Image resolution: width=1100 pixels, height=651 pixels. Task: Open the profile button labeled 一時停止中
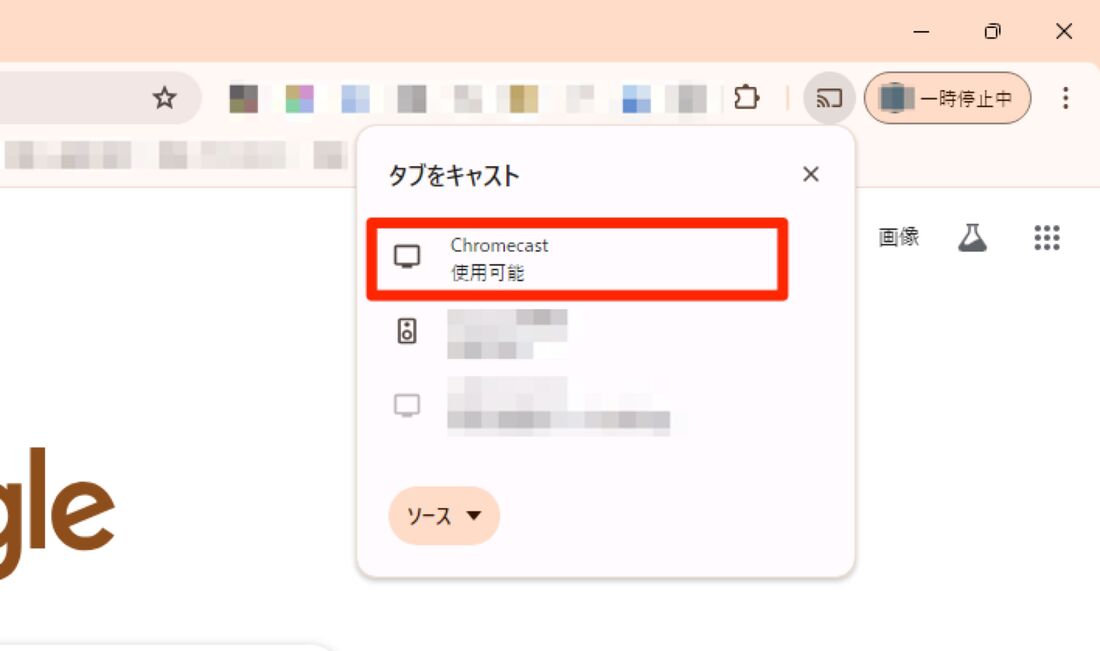(x=948, y=98)
